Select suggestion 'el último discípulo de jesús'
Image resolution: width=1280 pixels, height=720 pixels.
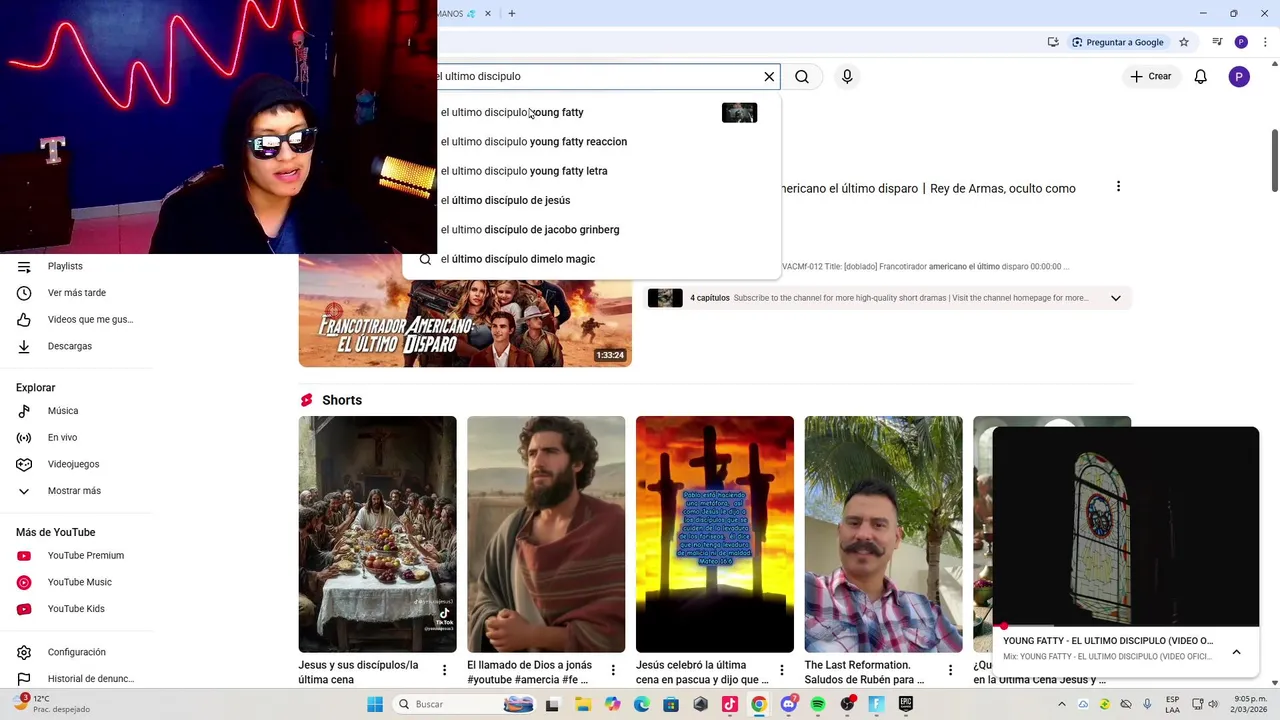click(x=505, y=200)
